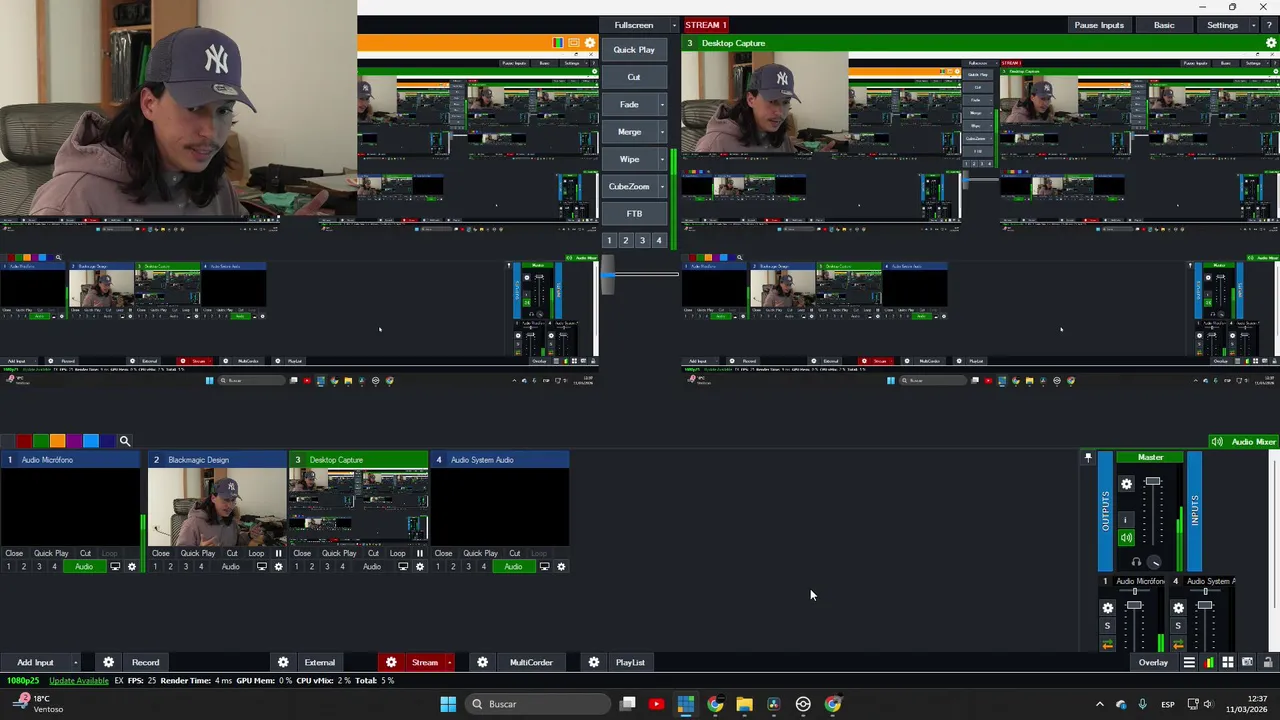Open Settings menu at top right
Image resolution: width=1280 pixels, height=720 pixels.
[1222, 25]
